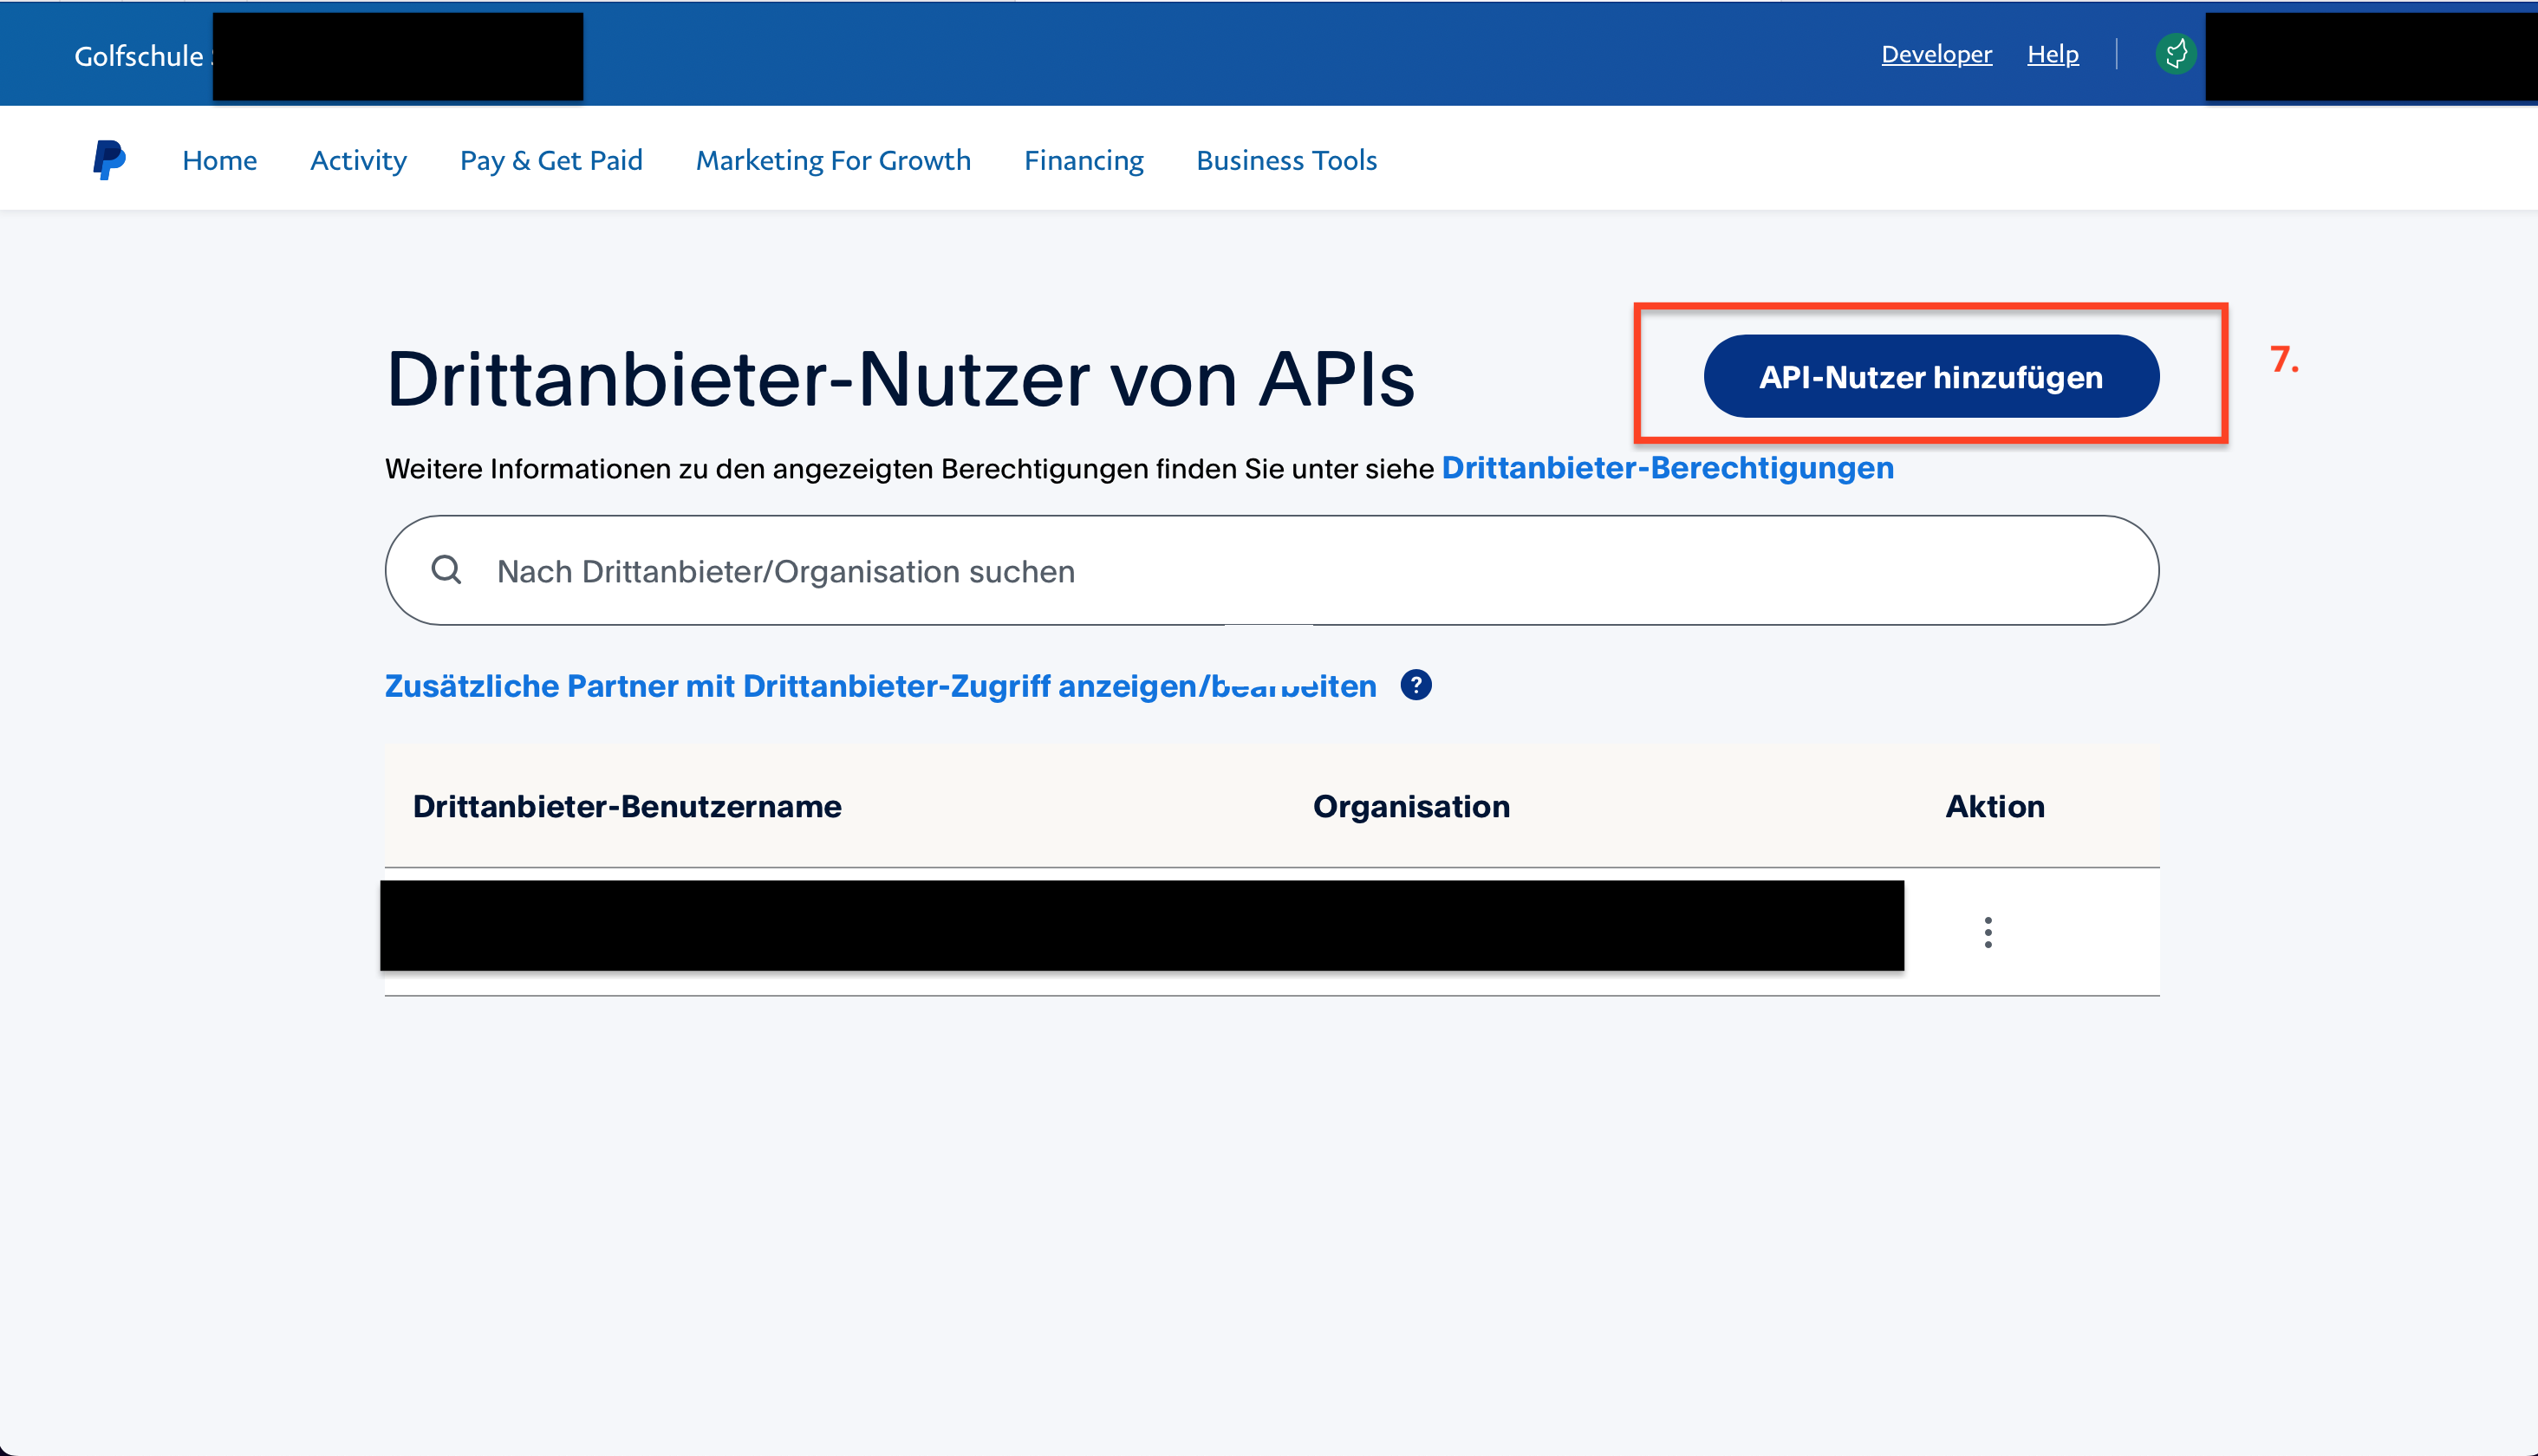Click the API-Nutzer hinzufügen button

(x=1931, y=376)
